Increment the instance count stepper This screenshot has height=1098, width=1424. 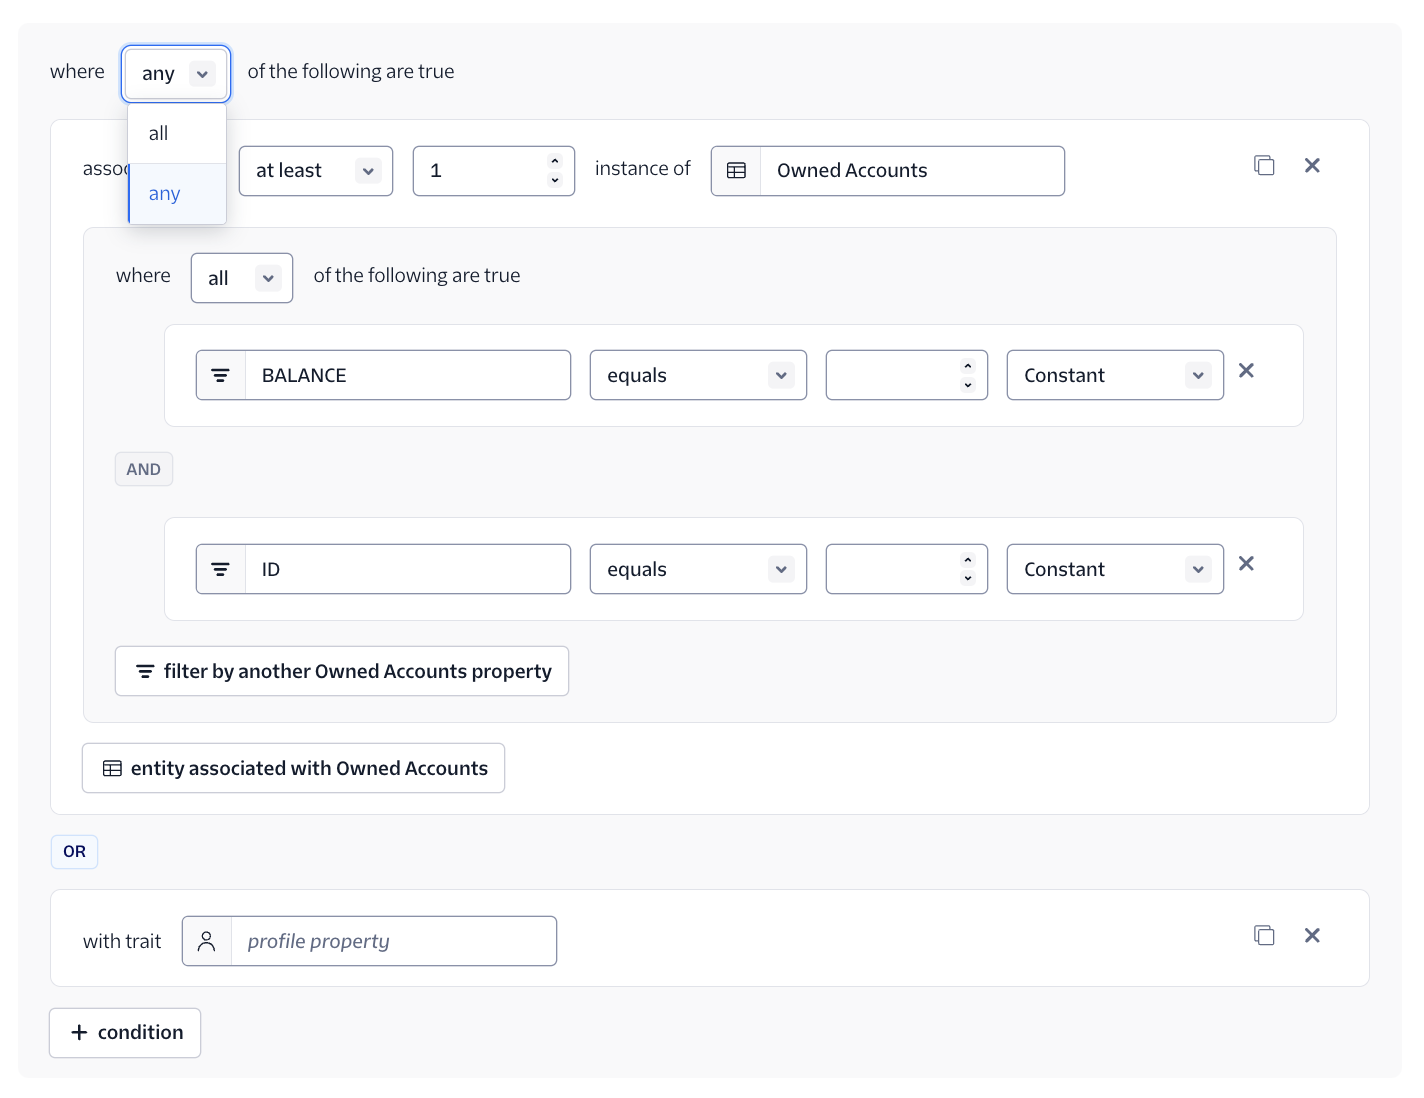click(555, 162)
